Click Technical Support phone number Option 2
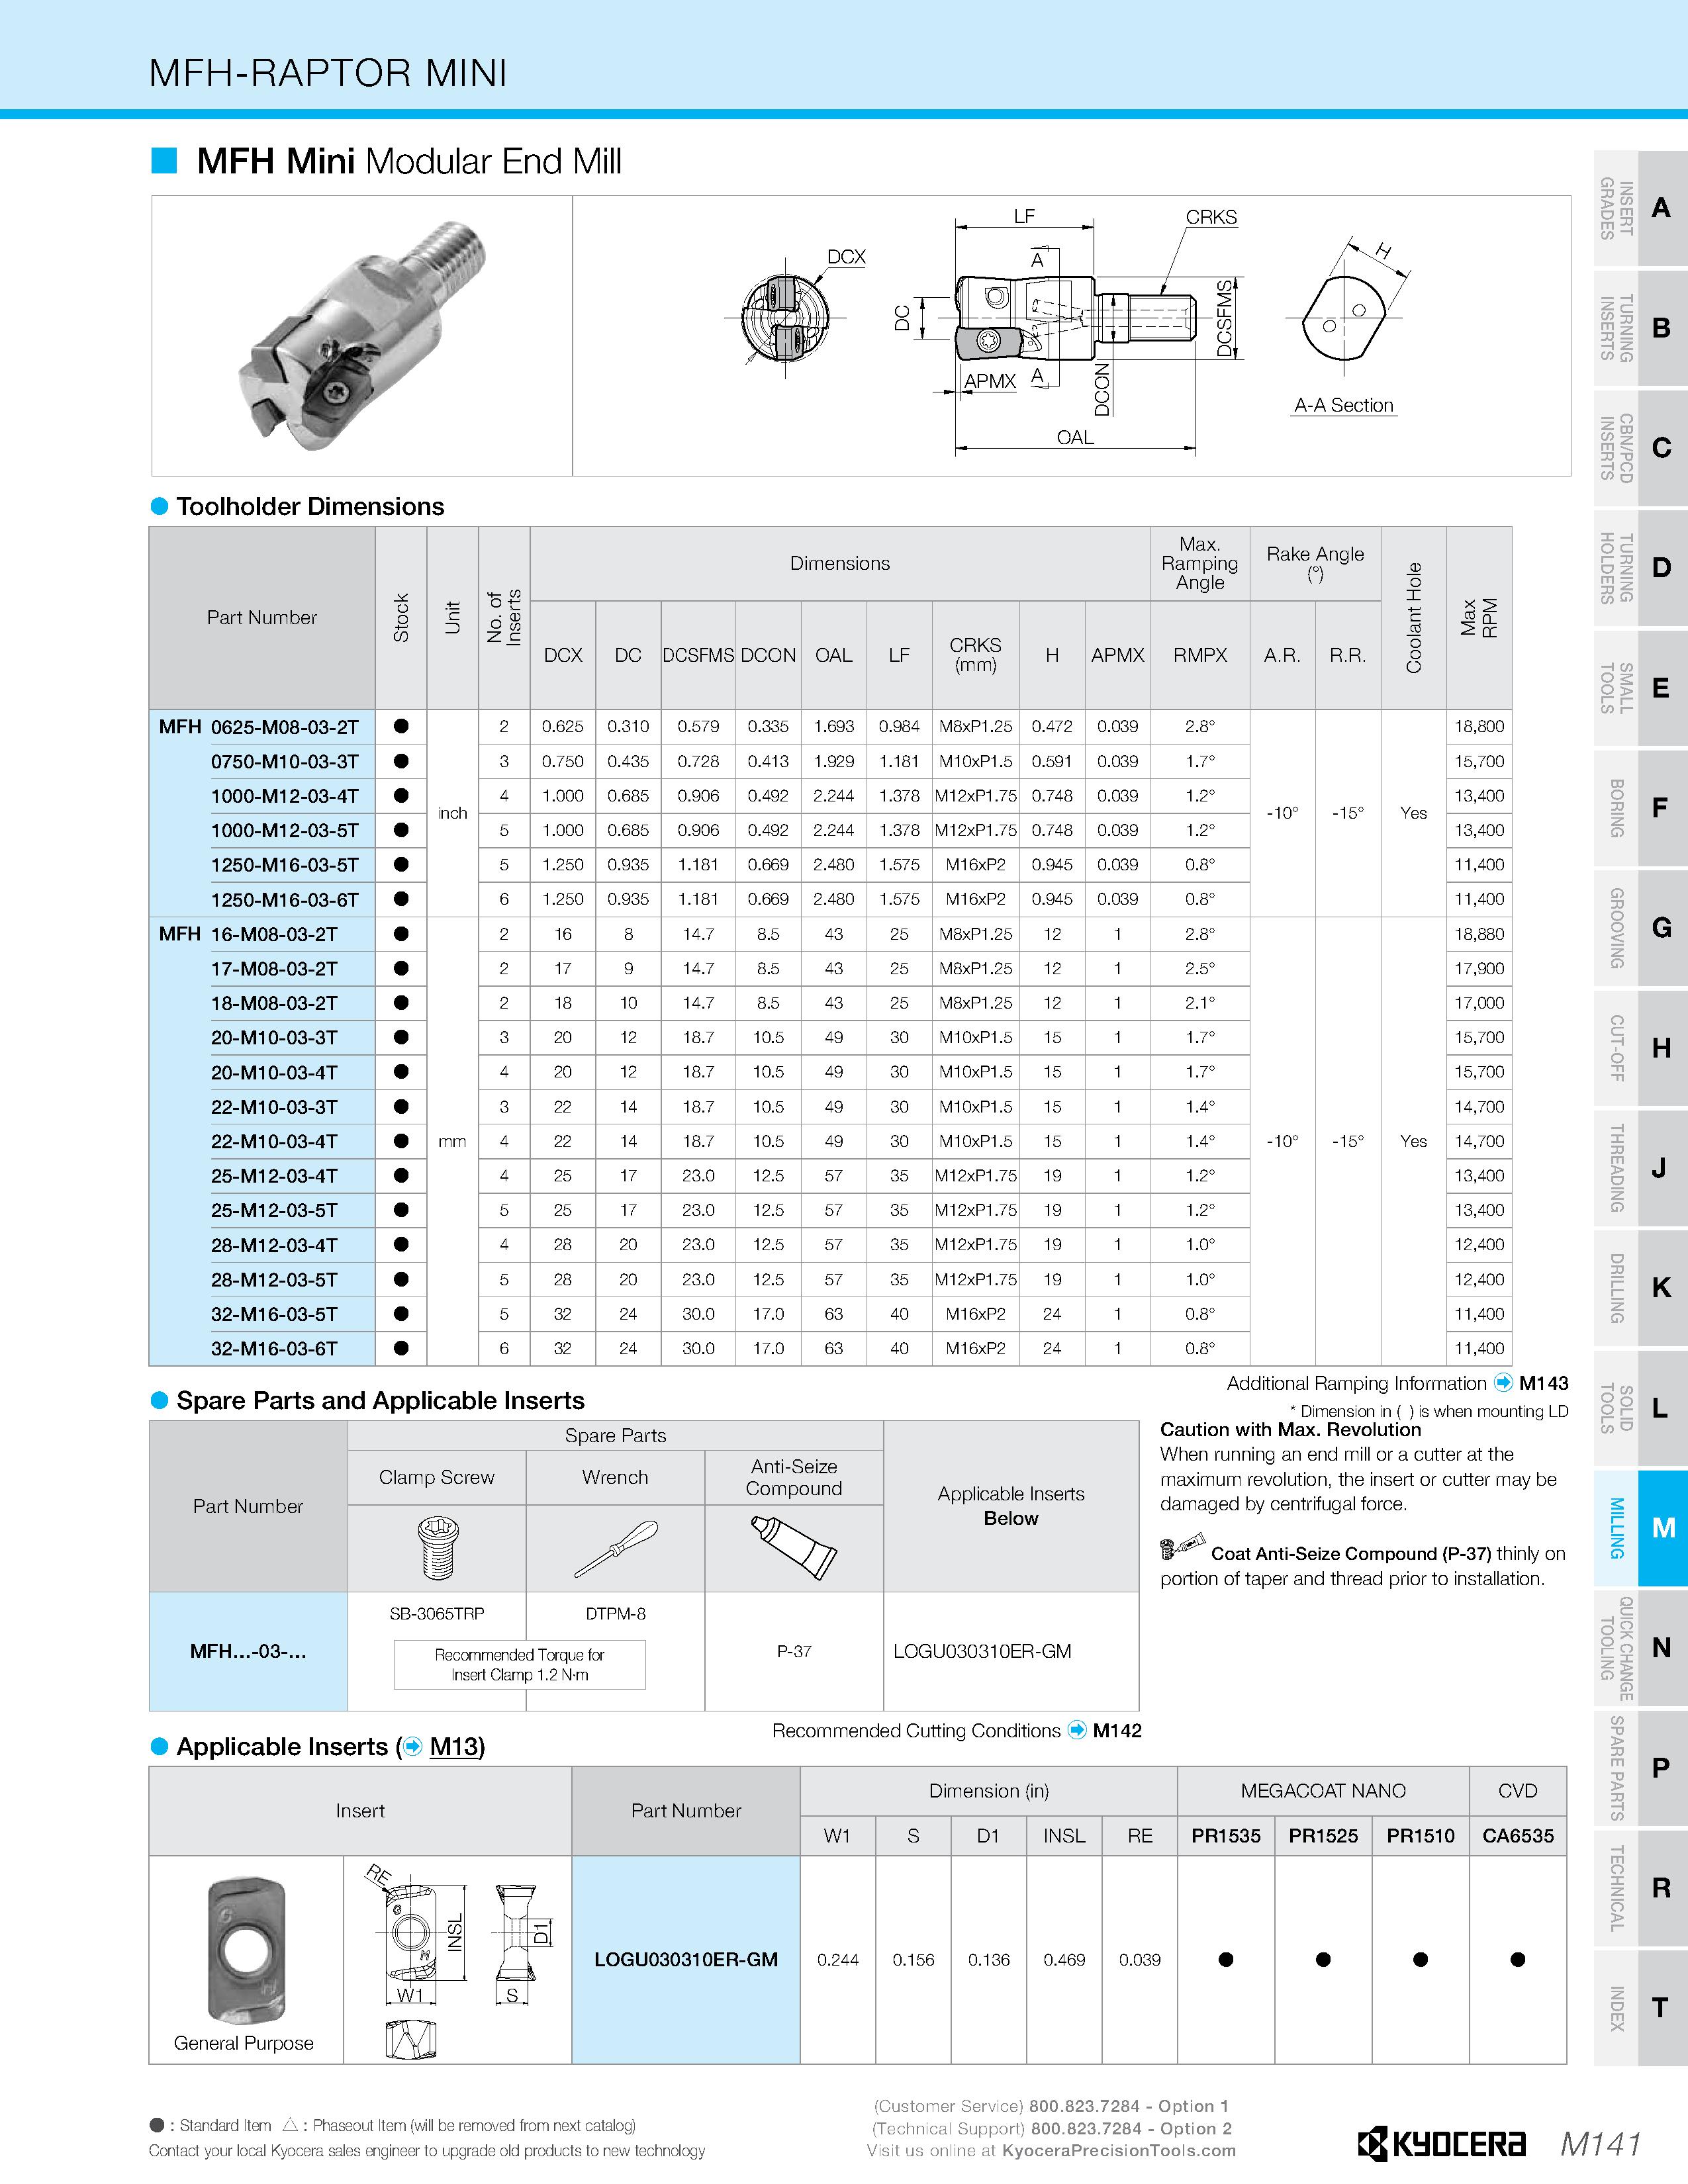This screenshot has height=2184, width=1688. [1132, 2128]
